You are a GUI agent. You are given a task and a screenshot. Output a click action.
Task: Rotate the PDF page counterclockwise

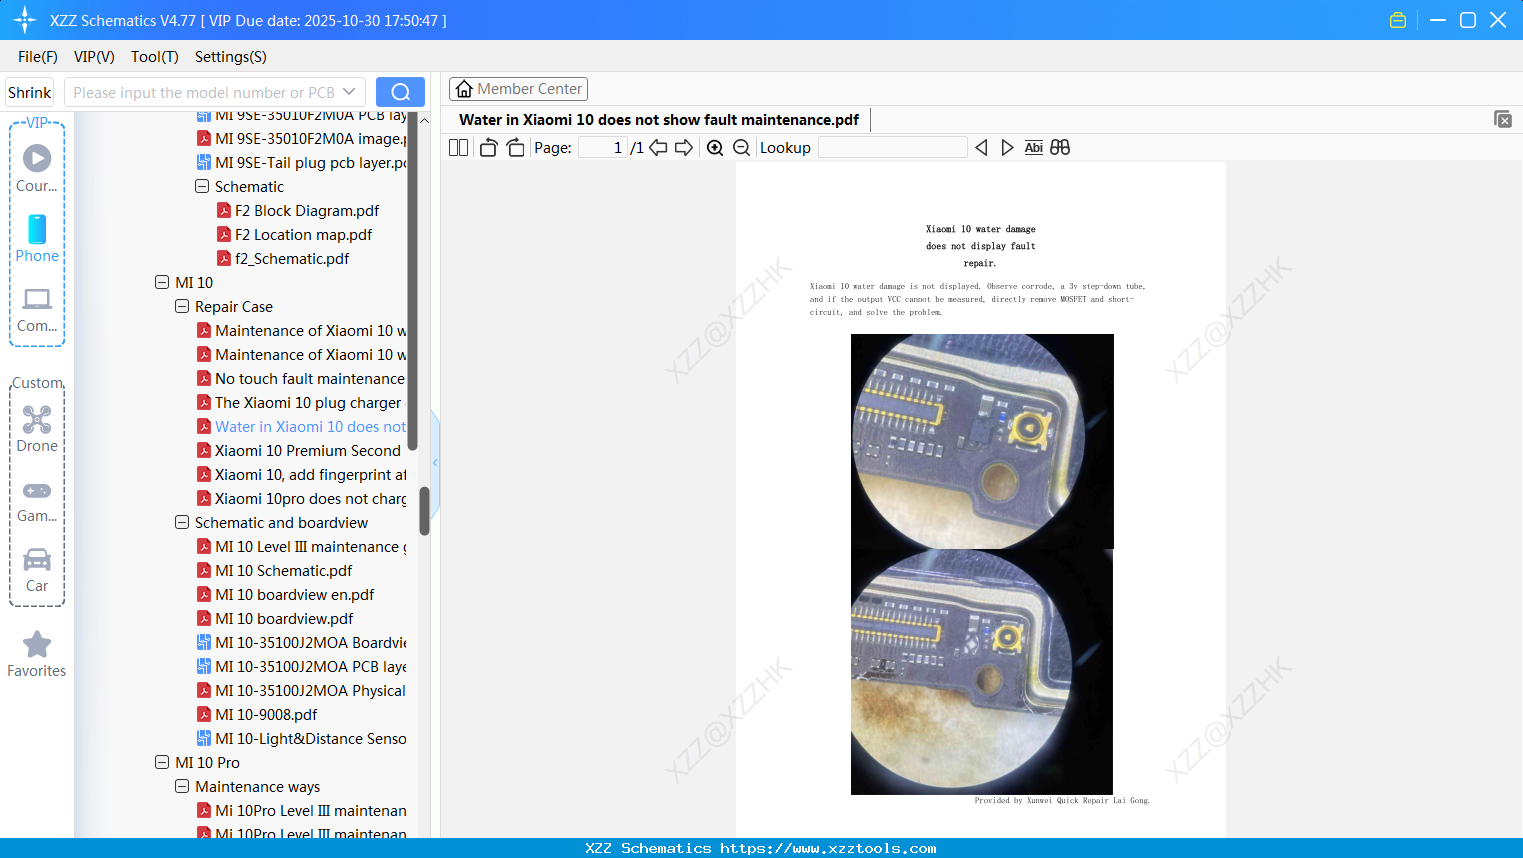point(488,147)
